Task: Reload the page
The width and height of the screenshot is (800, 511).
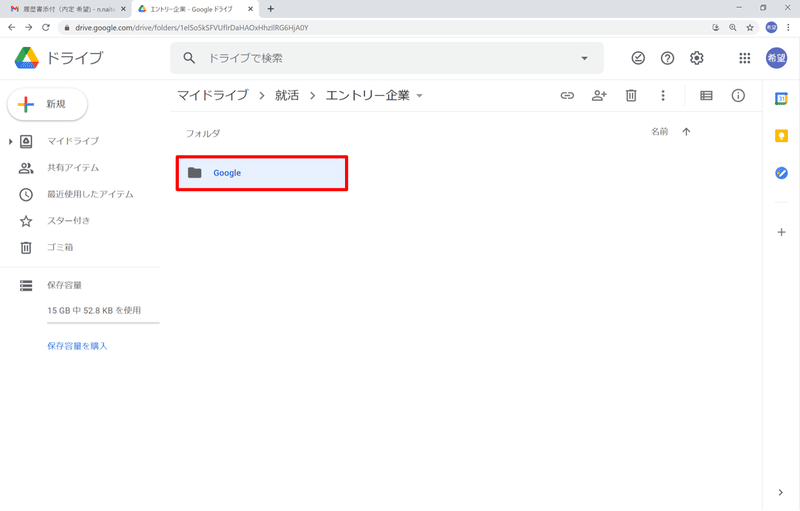Action: [x=46, y=28]
